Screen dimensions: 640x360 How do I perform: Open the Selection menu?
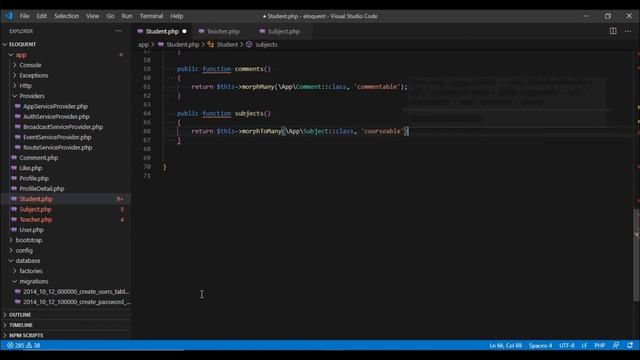(67, 16)
